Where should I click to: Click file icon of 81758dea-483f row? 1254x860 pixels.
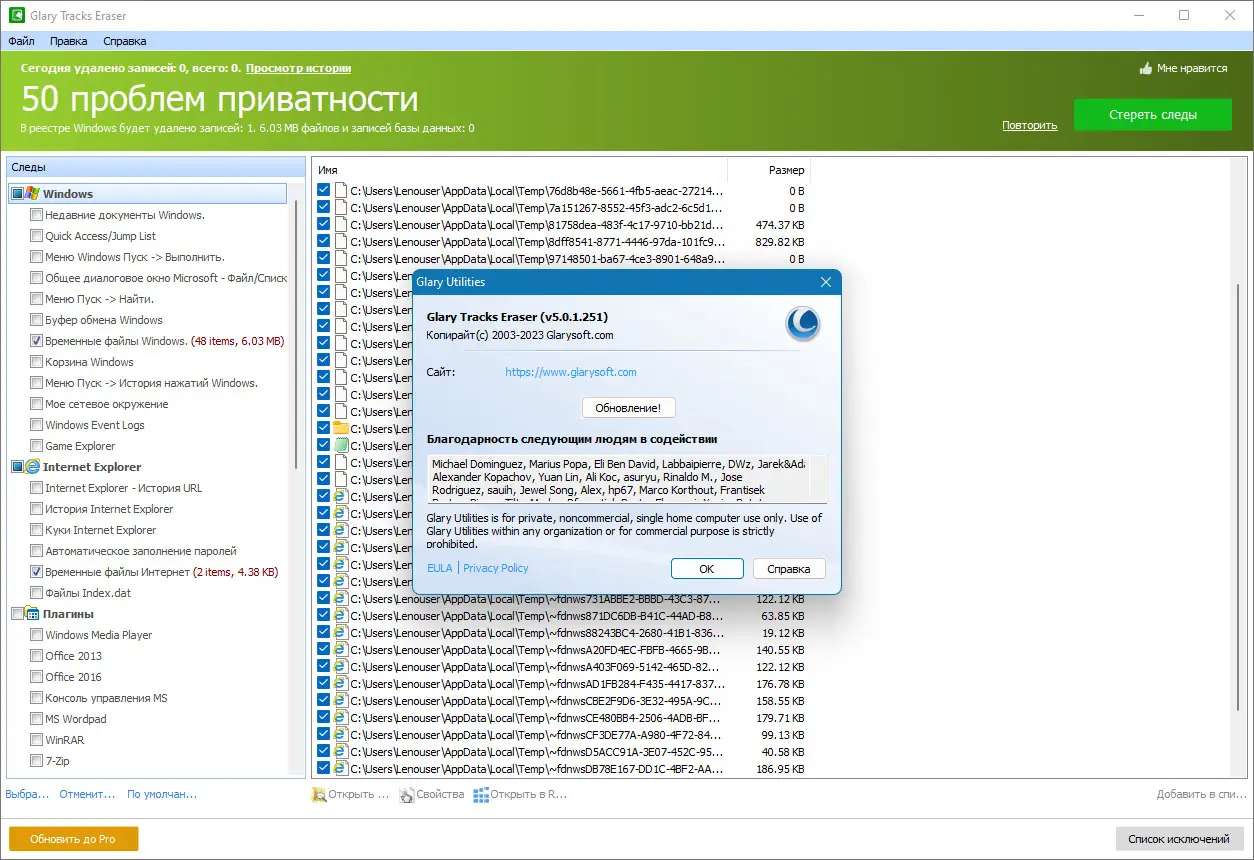(x=340, y=224)
